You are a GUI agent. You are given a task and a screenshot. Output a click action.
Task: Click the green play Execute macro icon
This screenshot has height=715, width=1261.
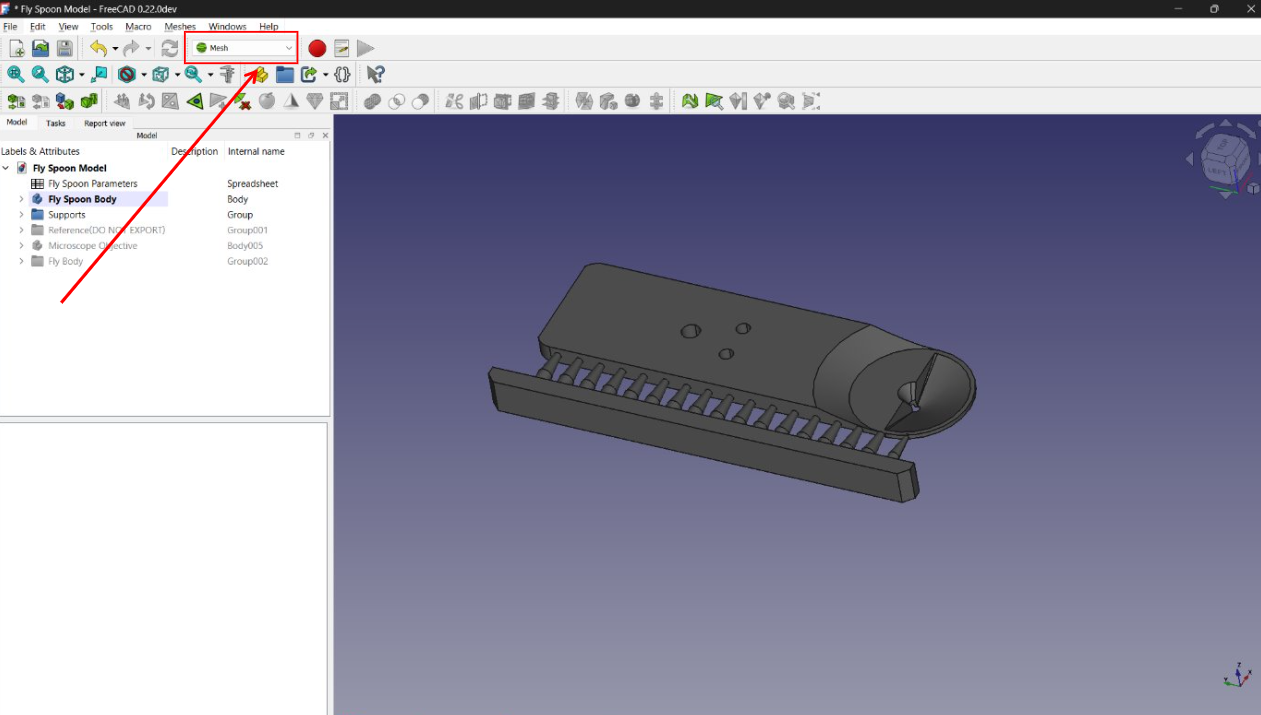tap(366, 48)
